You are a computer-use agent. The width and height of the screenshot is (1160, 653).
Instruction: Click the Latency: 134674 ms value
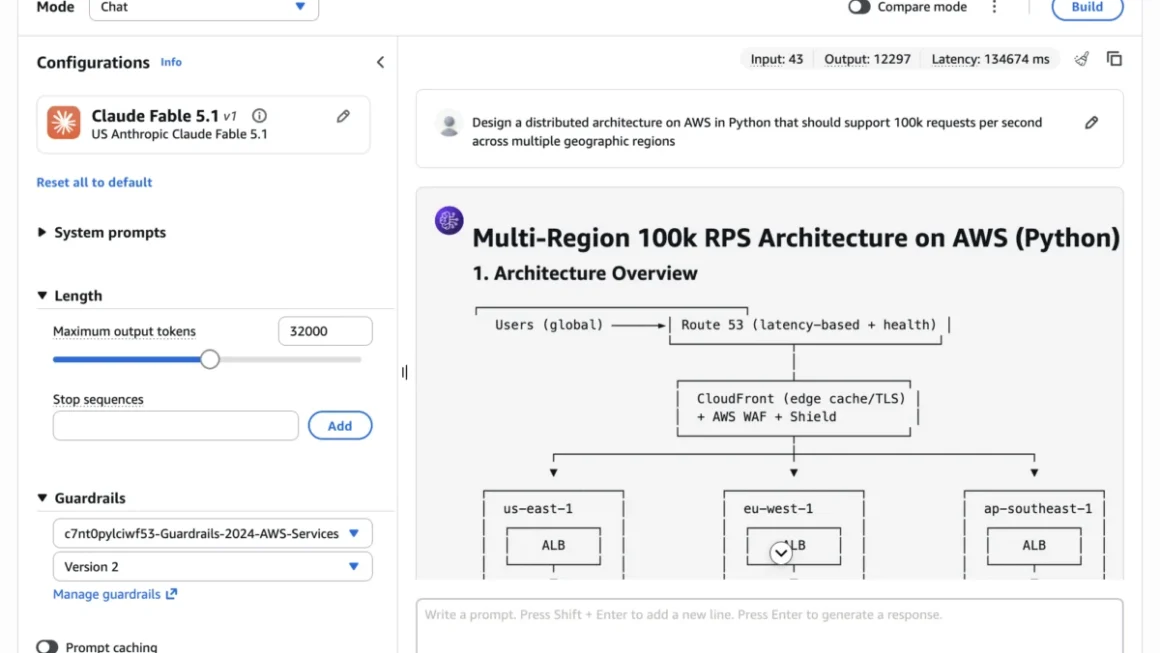click(x=990, y=59)
